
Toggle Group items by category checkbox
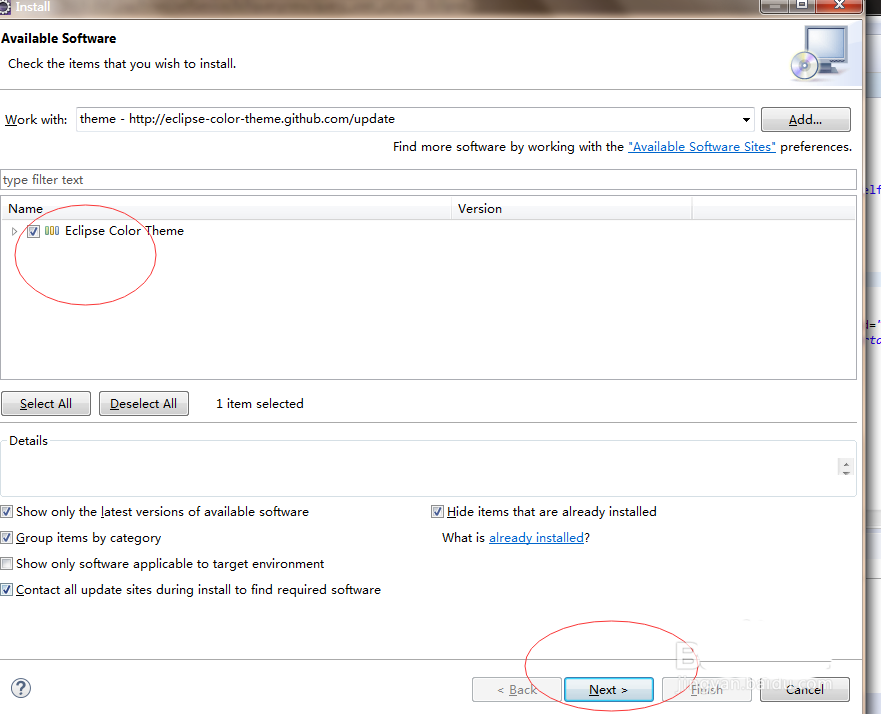[x=6, y=538]
